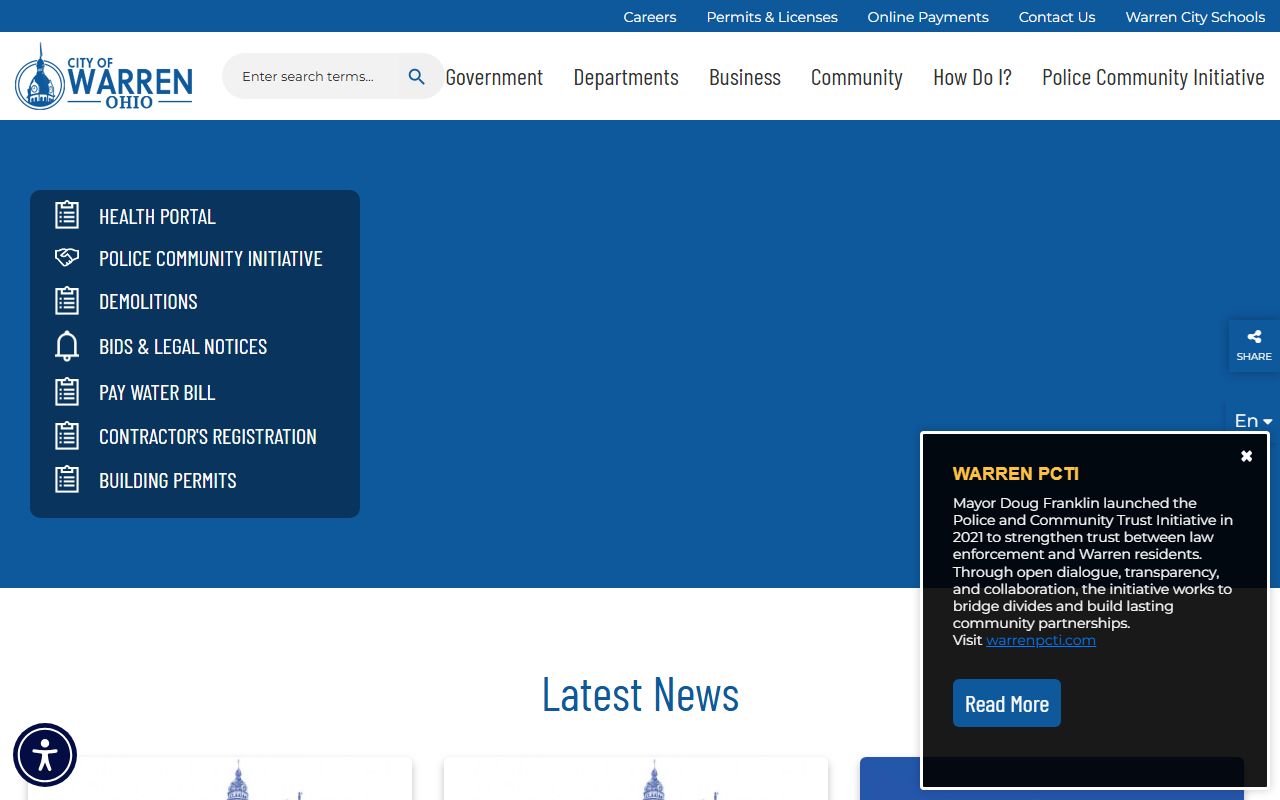Click the Health Portal clipboard icon
The image size is (1280, 800).
click(x=67, y=215)
